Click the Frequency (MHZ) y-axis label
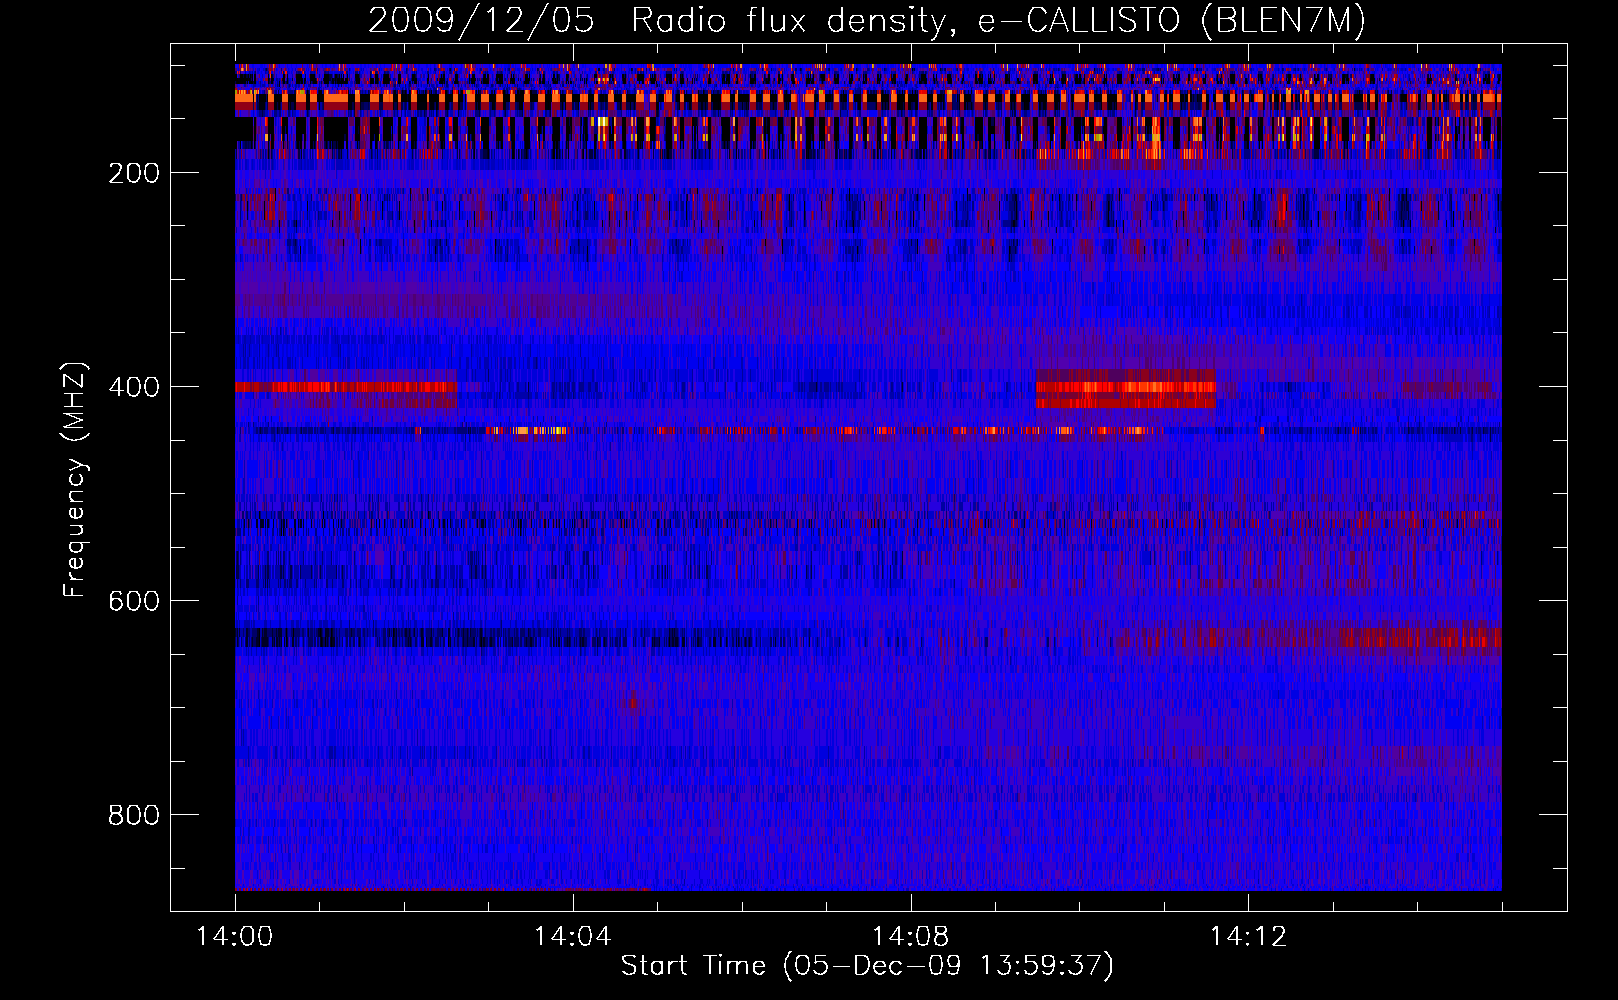Viewport: 1618px width, 1000px height. pos(75,479)
